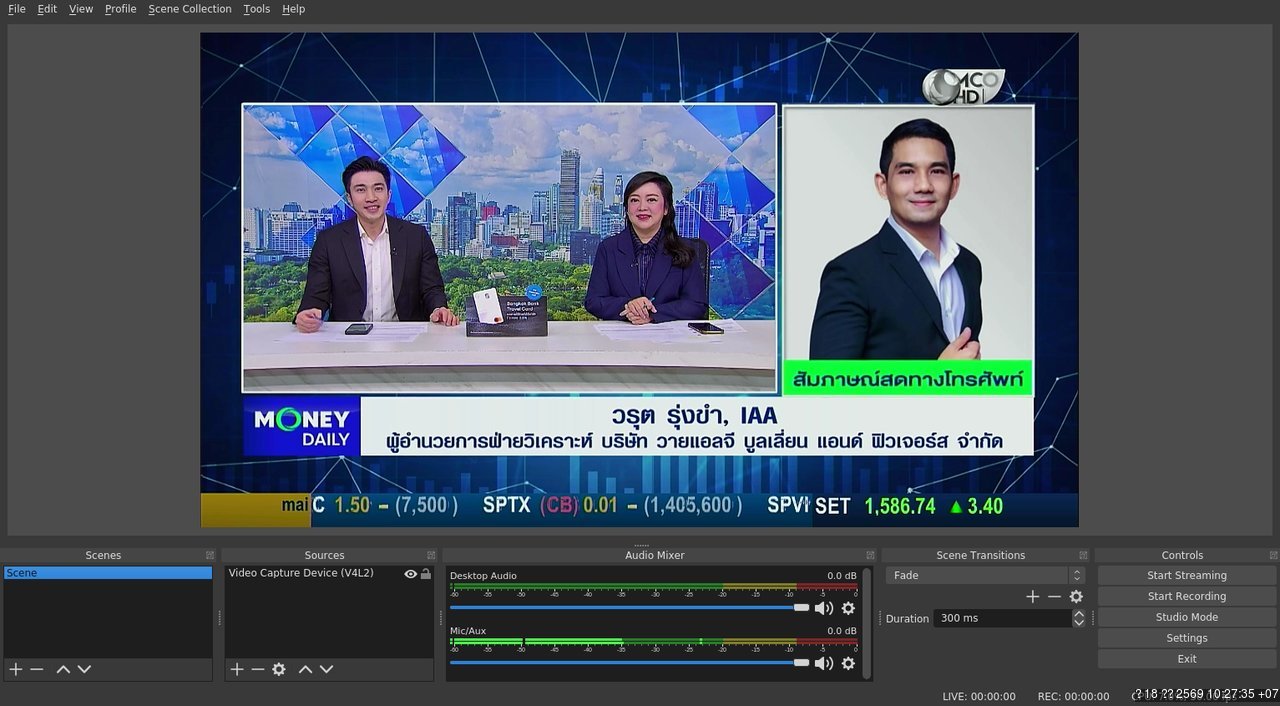The width and height of the screenshot is (1280, 706).
Task: Remove selected scene with minus icon
Action: coord(37,669)
